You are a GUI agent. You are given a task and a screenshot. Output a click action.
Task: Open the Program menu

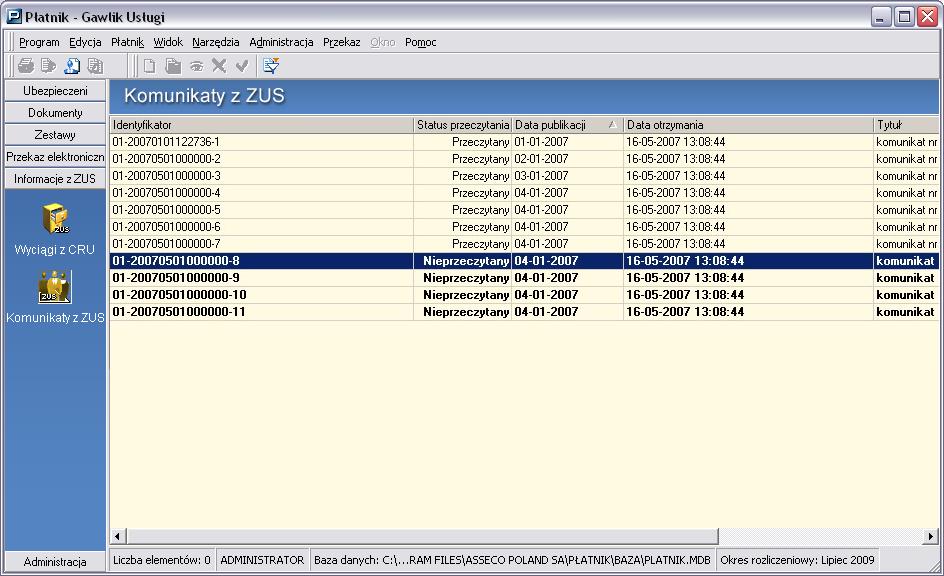pos(39,42)
